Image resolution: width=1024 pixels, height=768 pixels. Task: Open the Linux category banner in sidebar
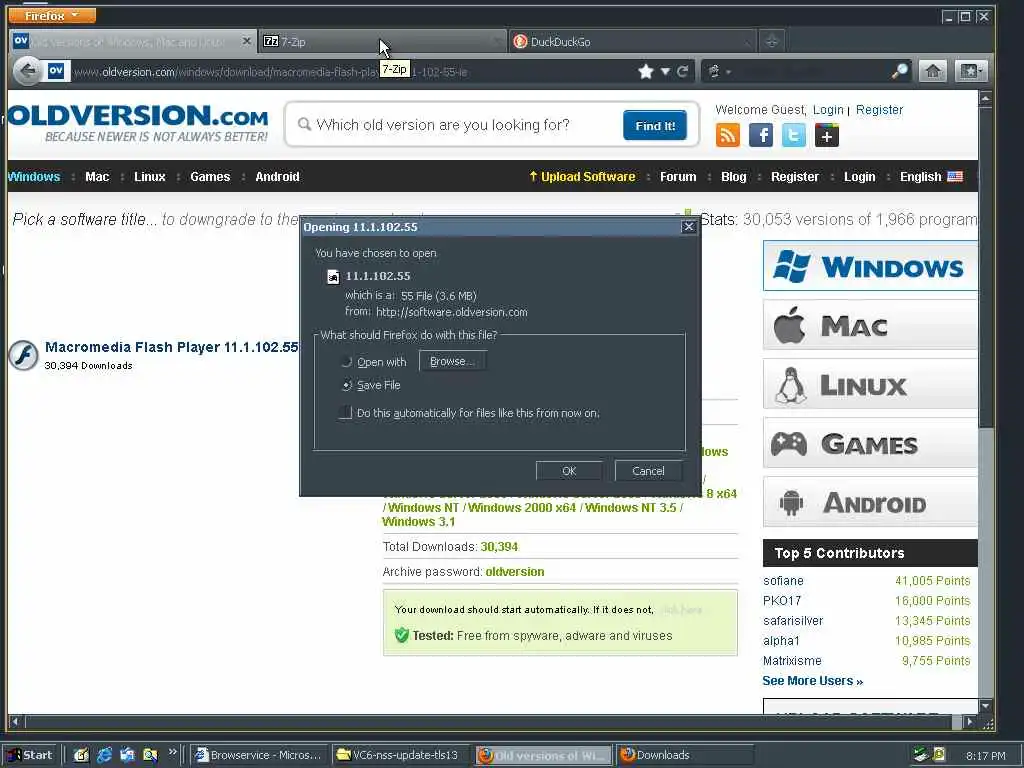[x=870, y=384]
